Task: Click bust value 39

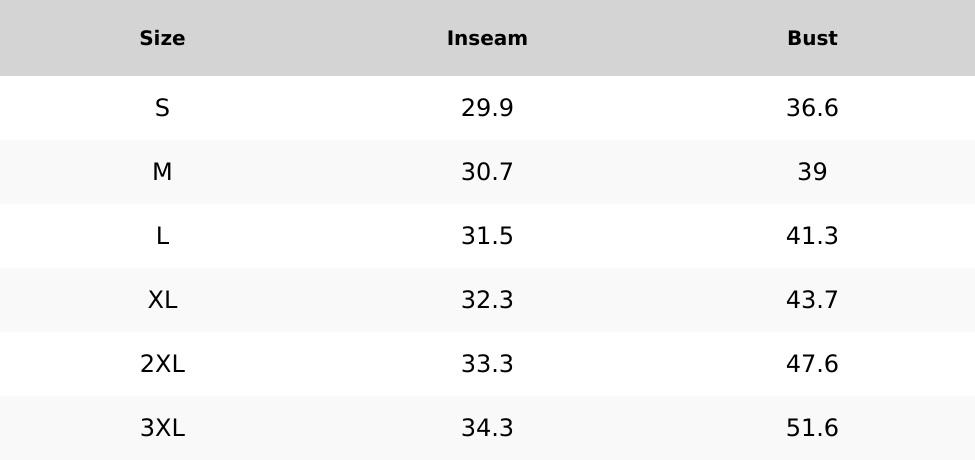Action: (812, 172)
